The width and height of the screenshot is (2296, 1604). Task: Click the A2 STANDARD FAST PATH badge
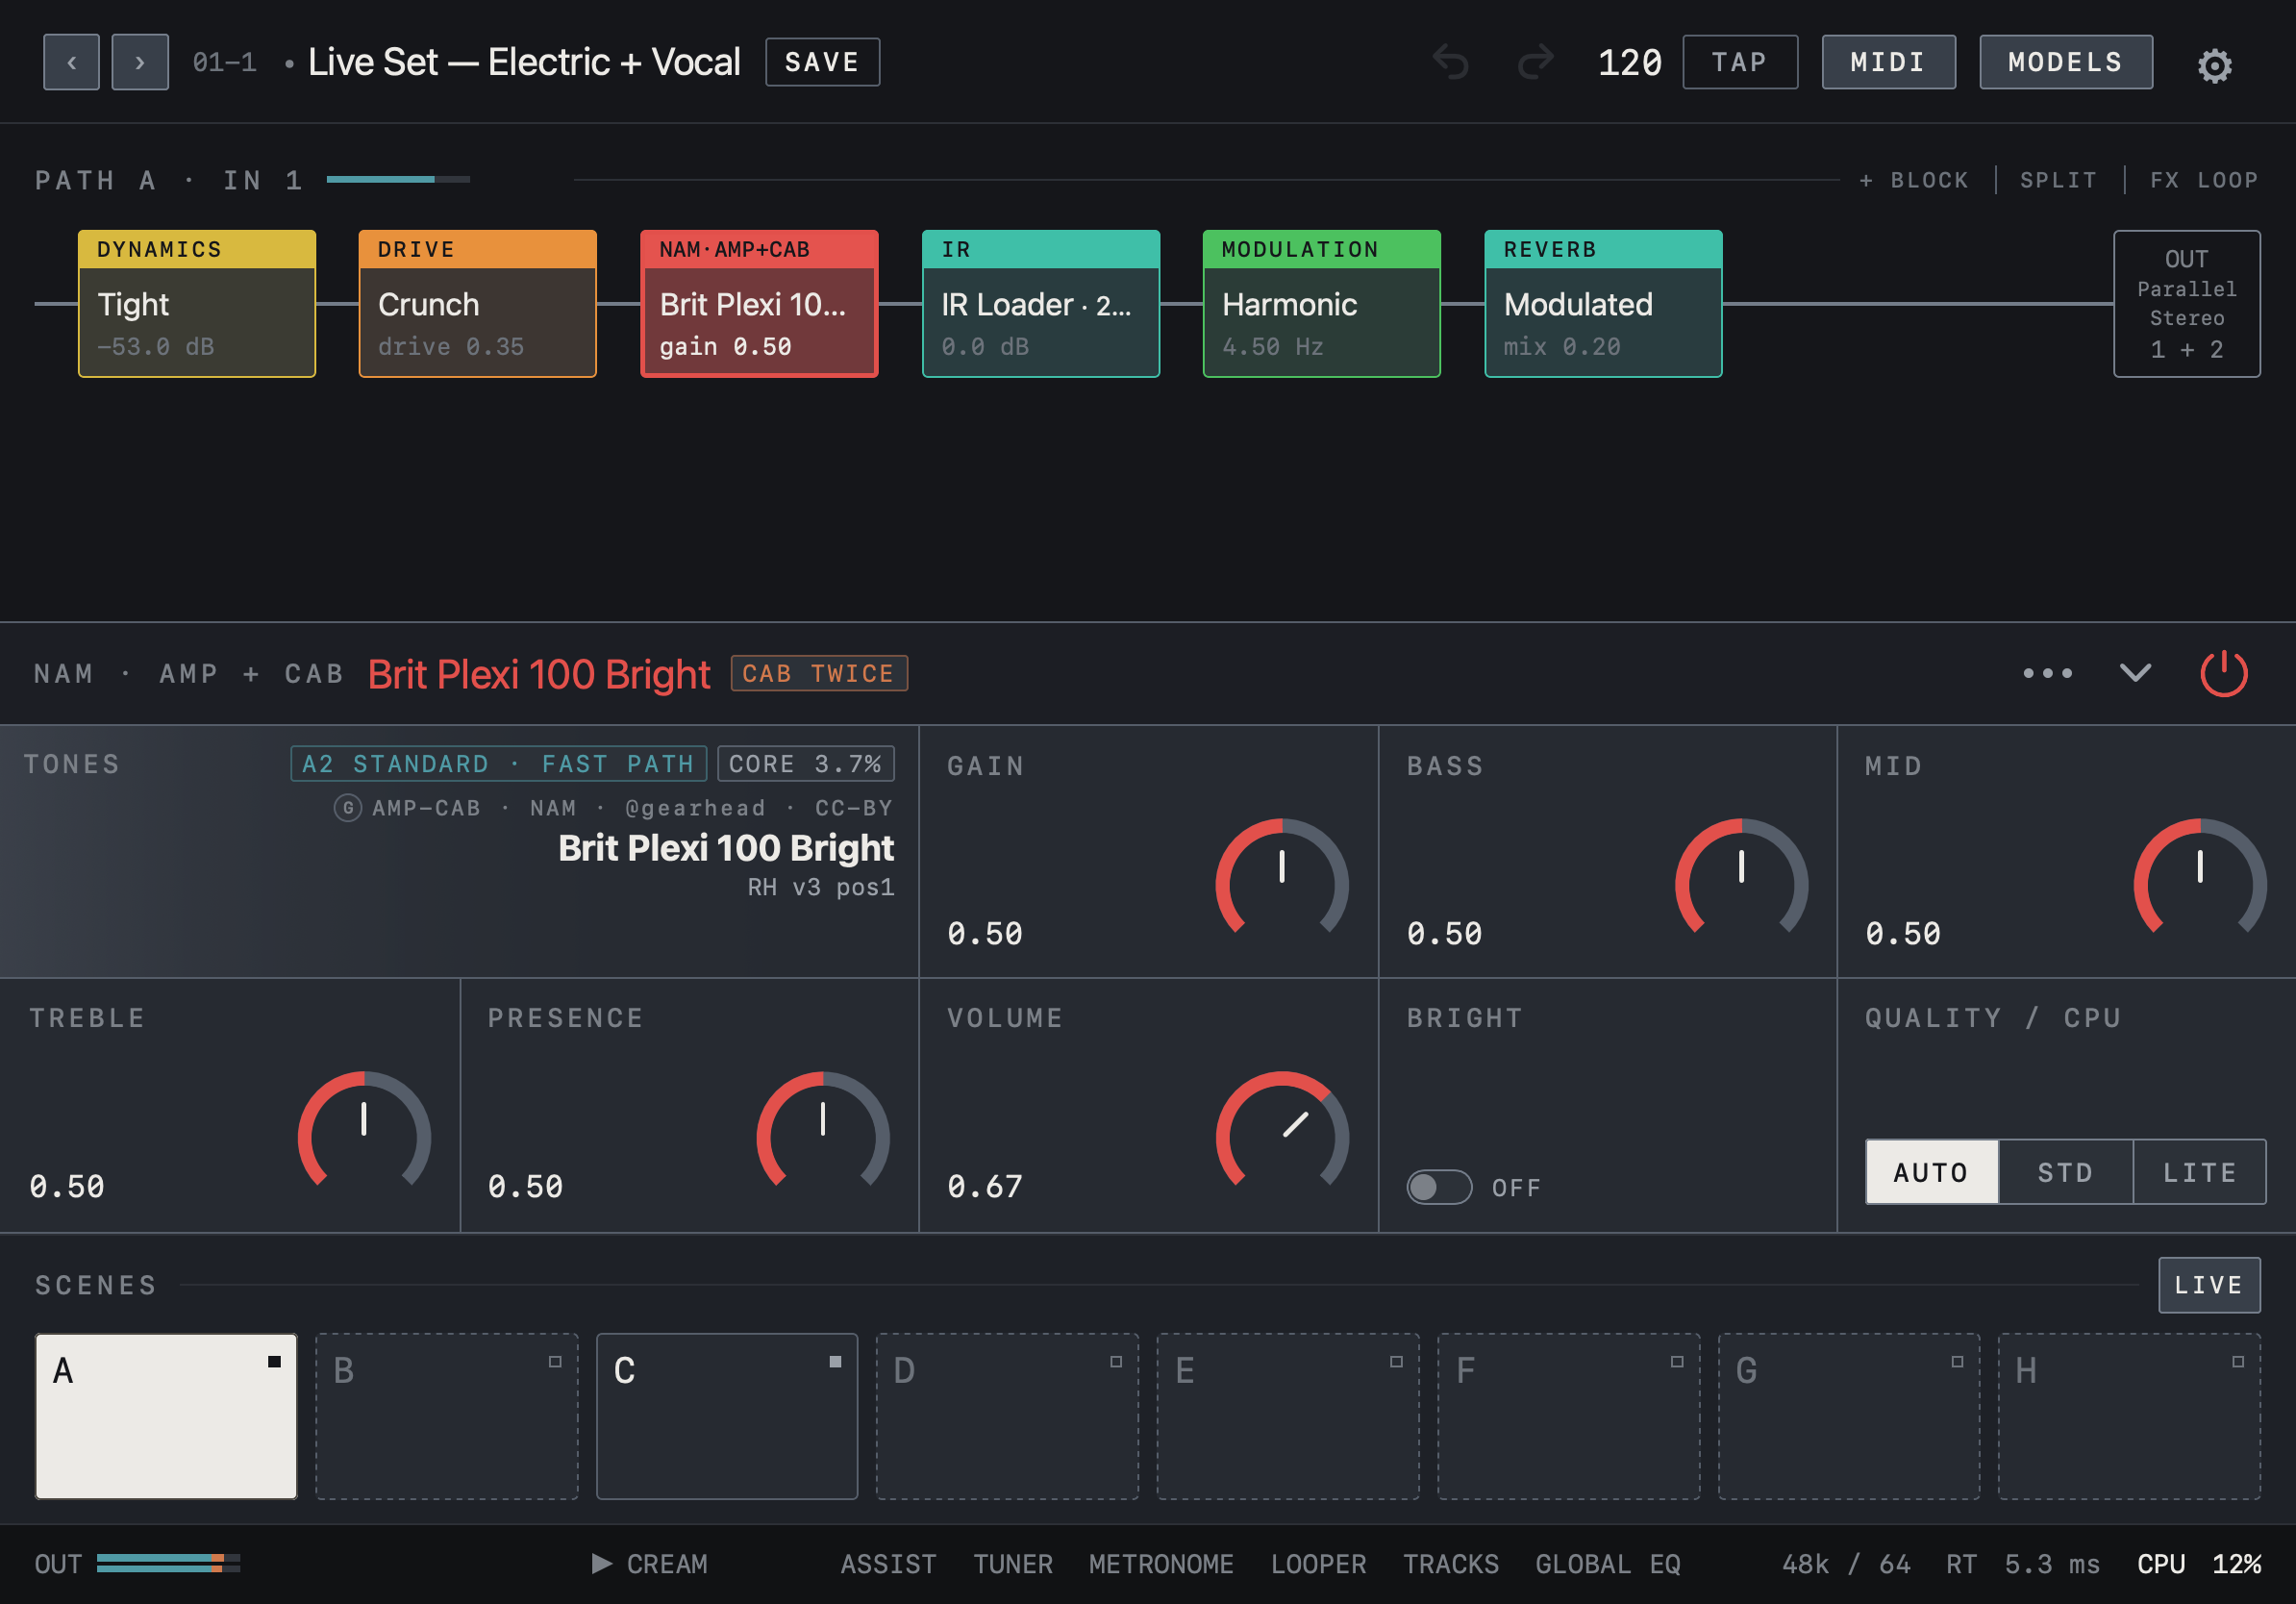click(498, 763)
